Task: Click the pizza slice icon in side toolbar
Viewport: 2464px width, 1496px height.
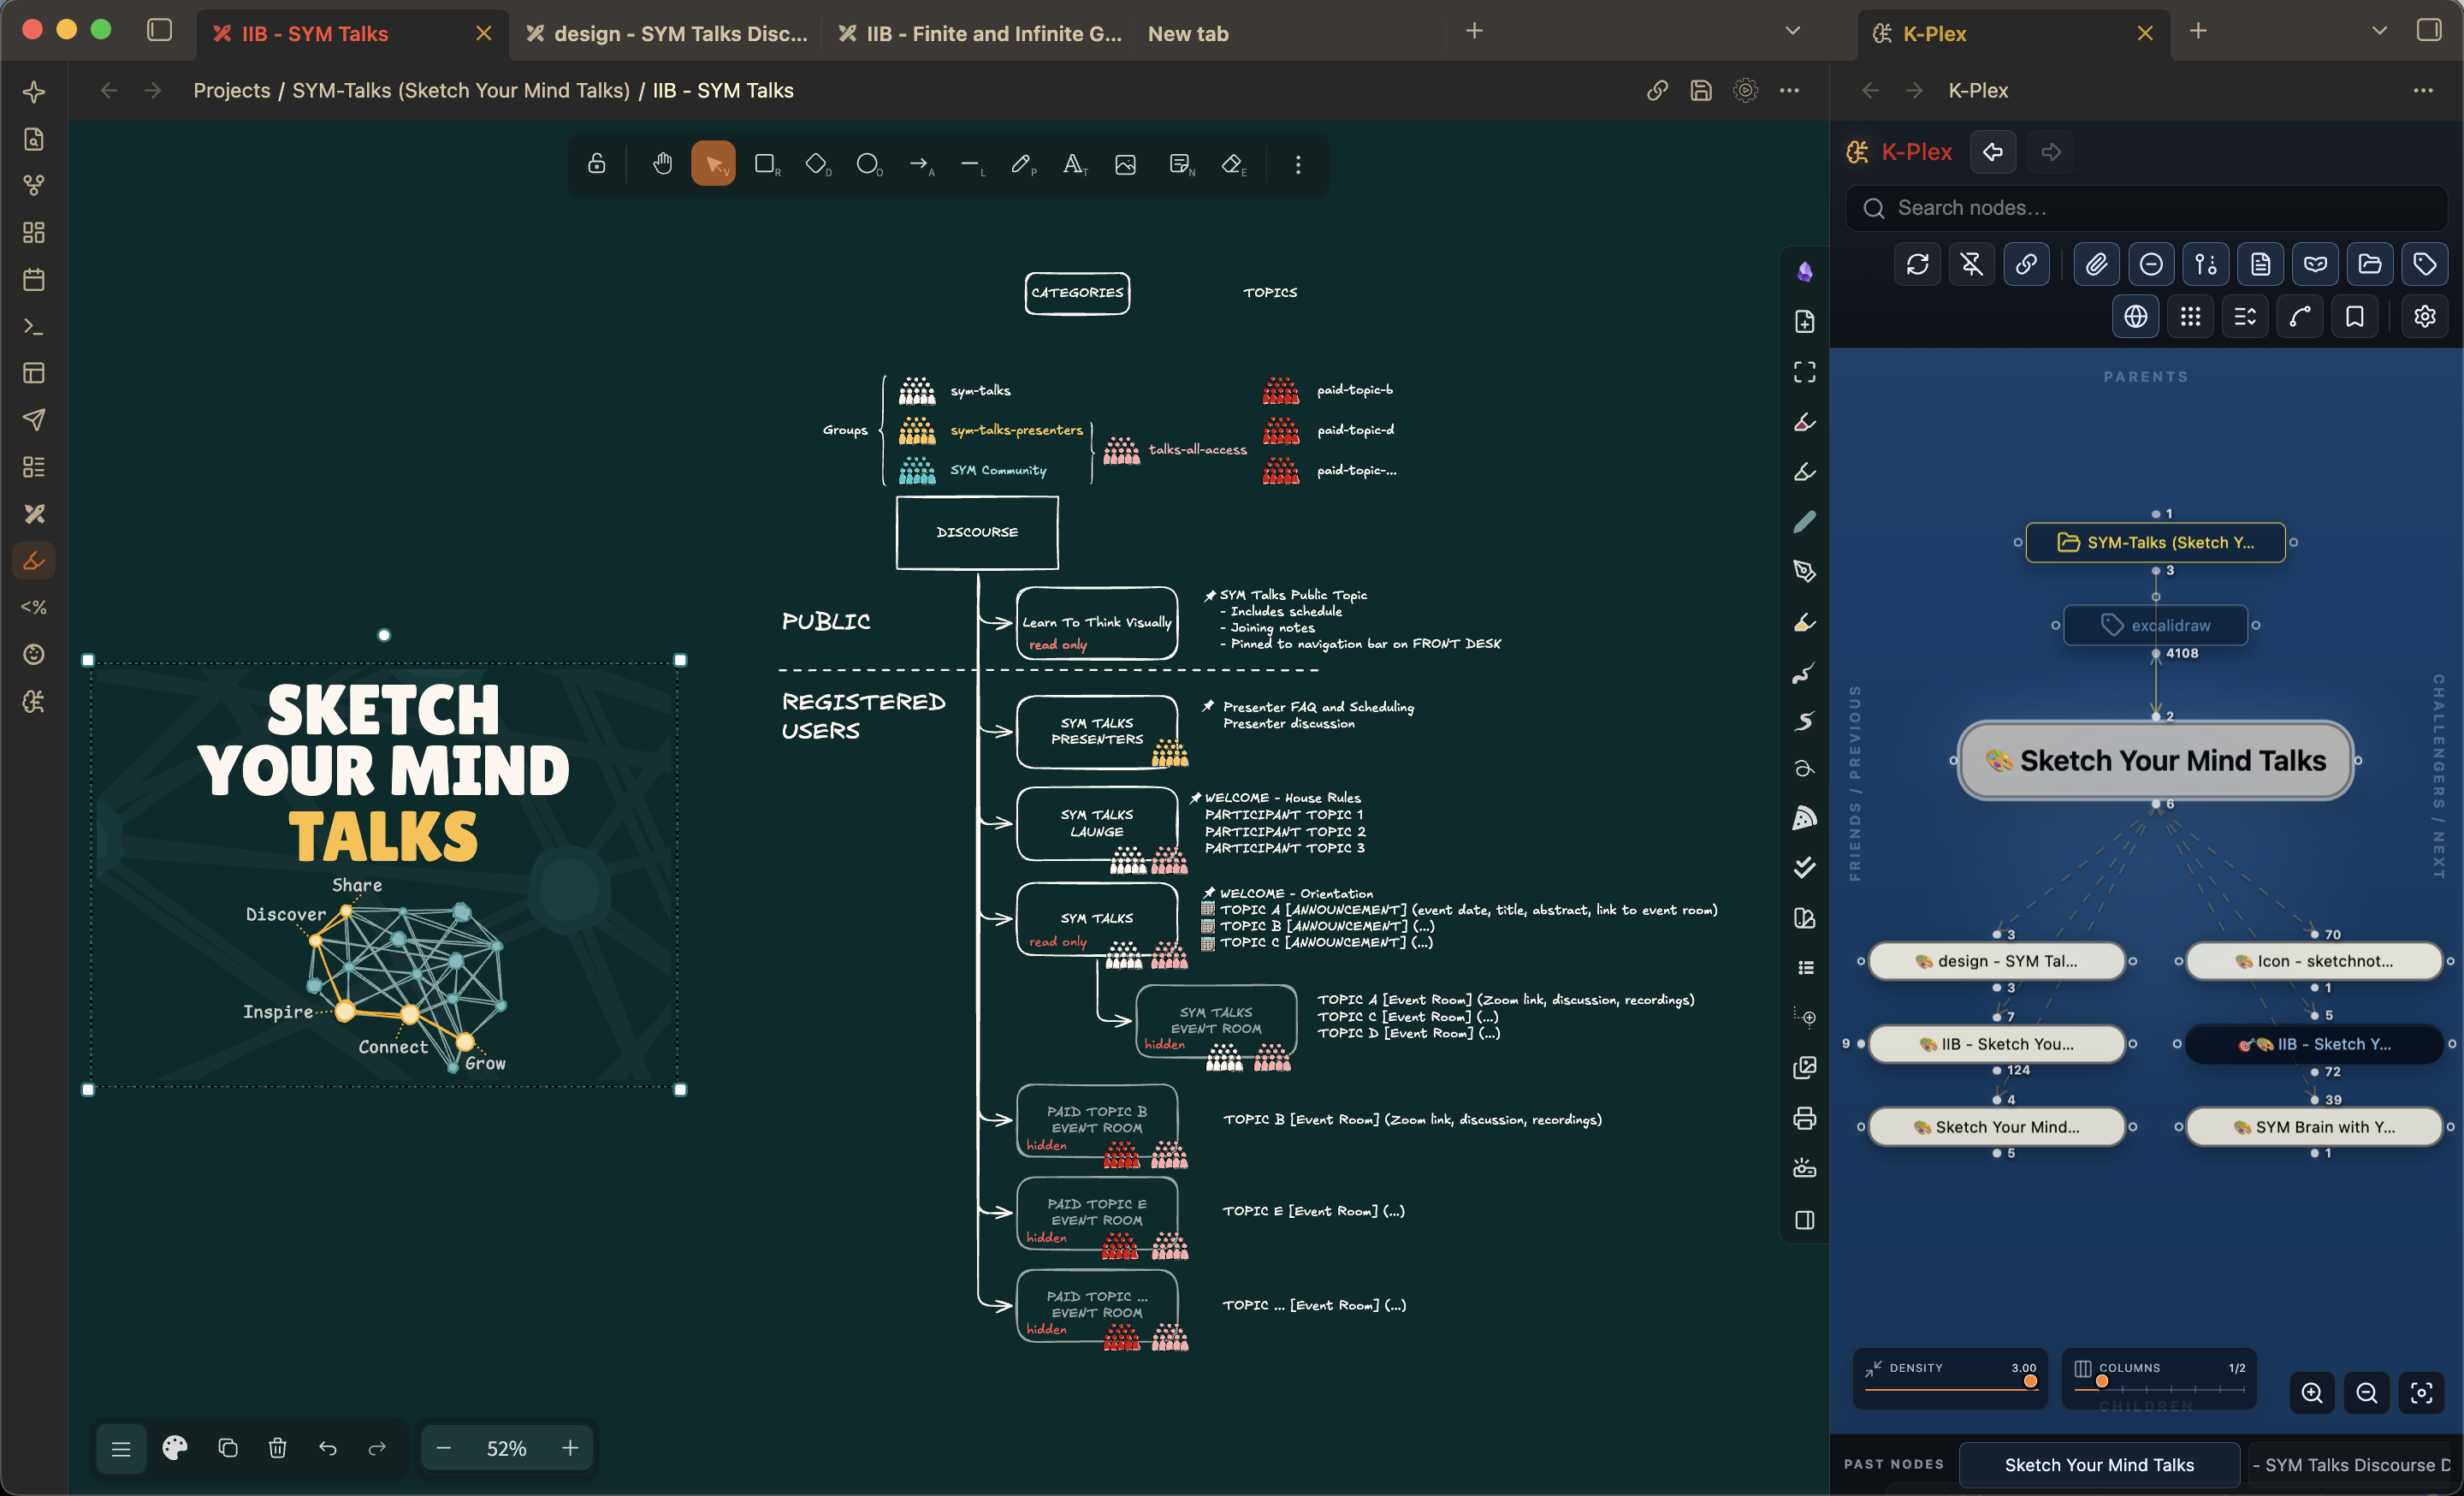Action: point(1805,819)
